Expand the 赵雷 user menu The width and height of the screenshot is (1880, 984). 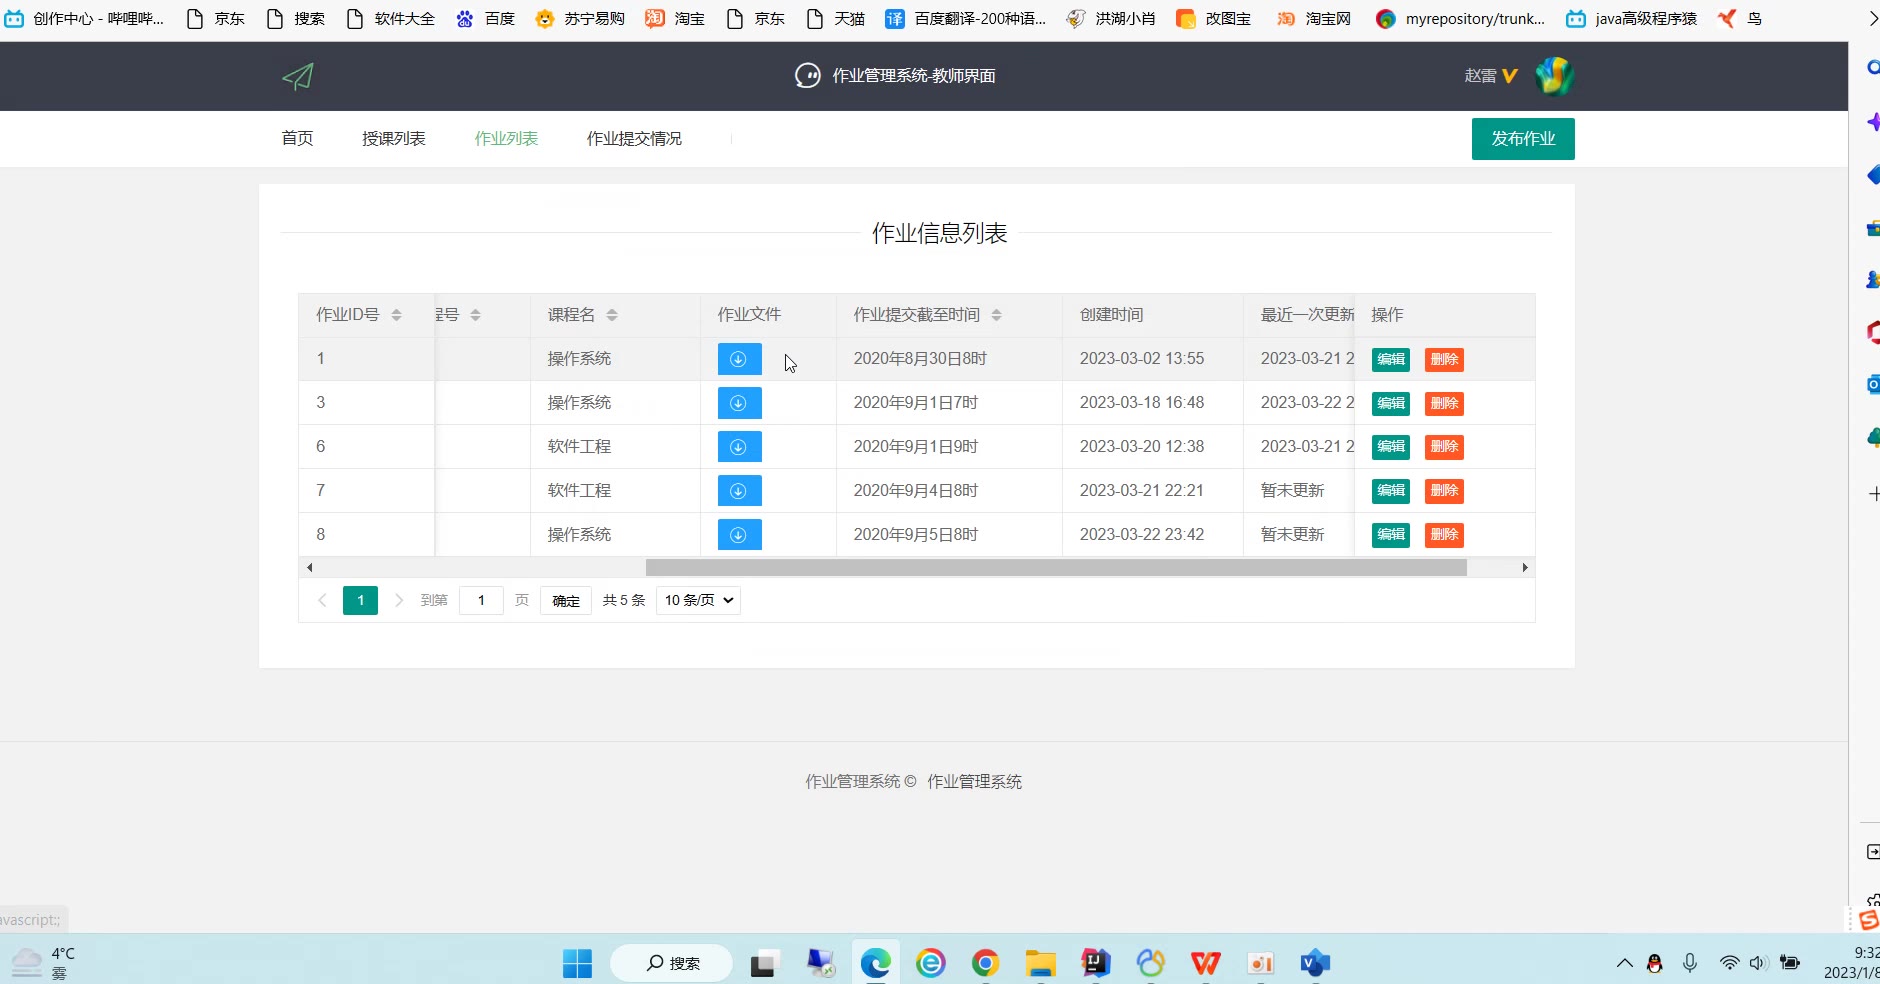(x=1490, y=76)
